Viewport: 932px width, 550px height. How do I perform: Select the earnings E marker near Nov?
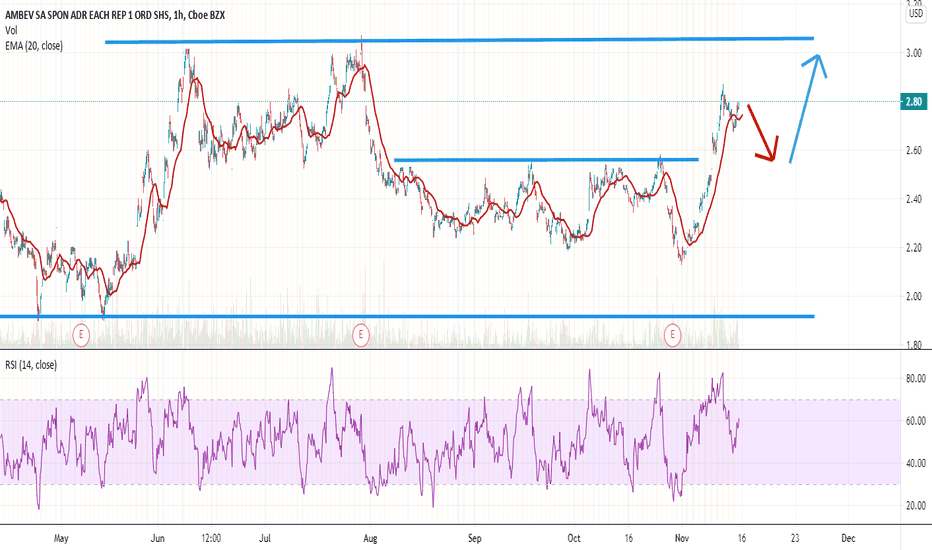point(672,335)
